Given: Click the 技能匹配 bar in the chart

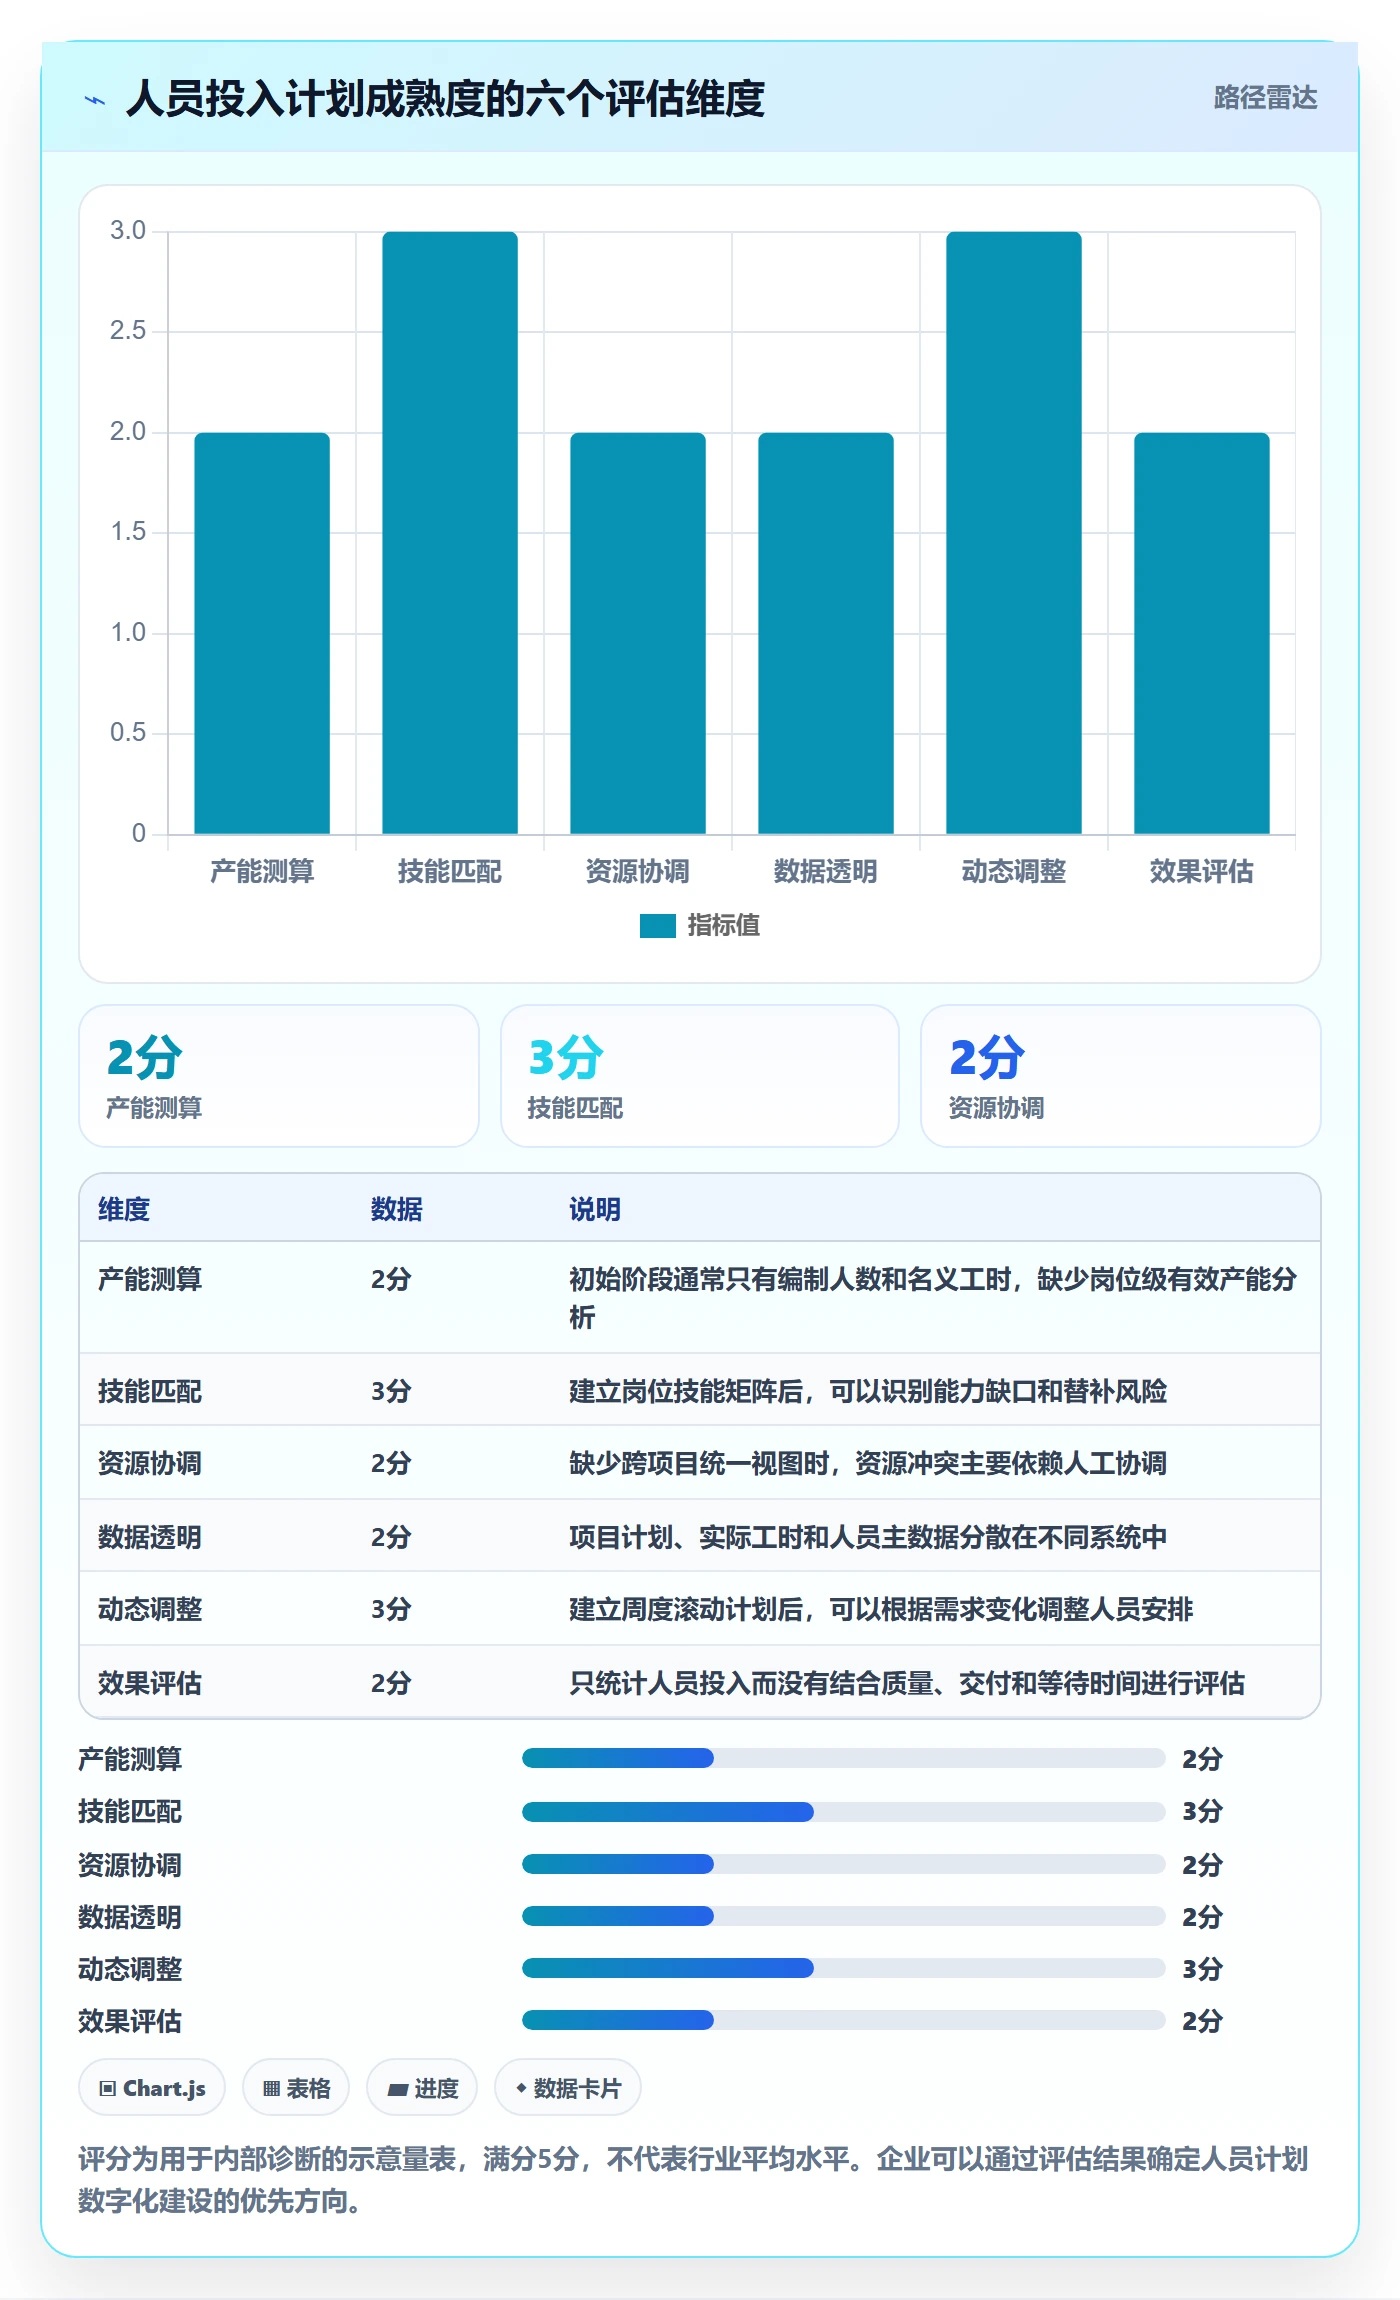Looking at the screenshot, I should click(450, 532).
